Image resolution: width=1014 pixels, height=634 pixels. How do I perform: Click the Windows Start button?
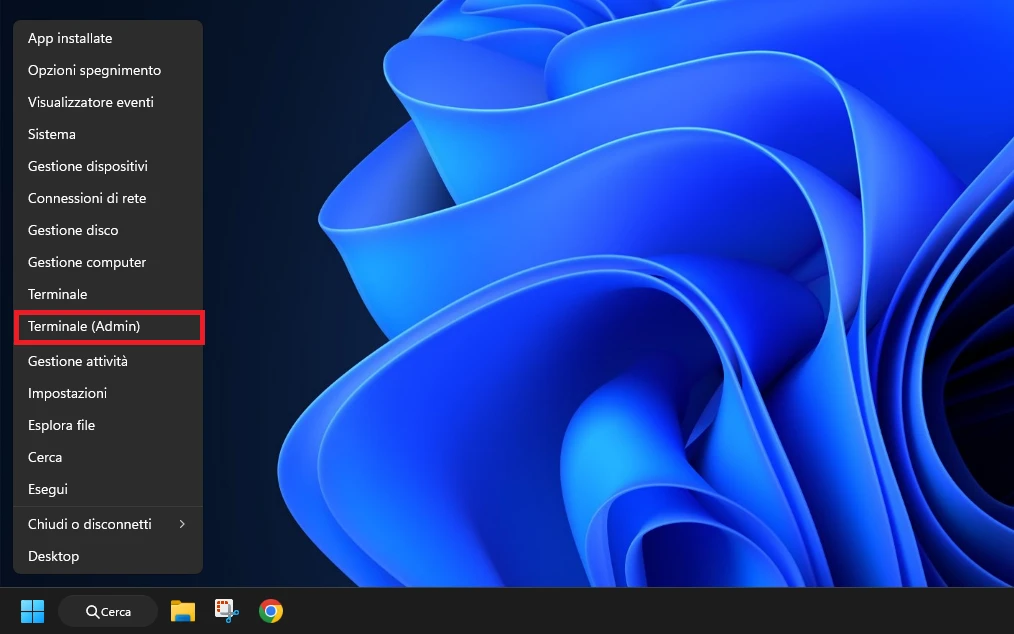click(x=32, y=611)
